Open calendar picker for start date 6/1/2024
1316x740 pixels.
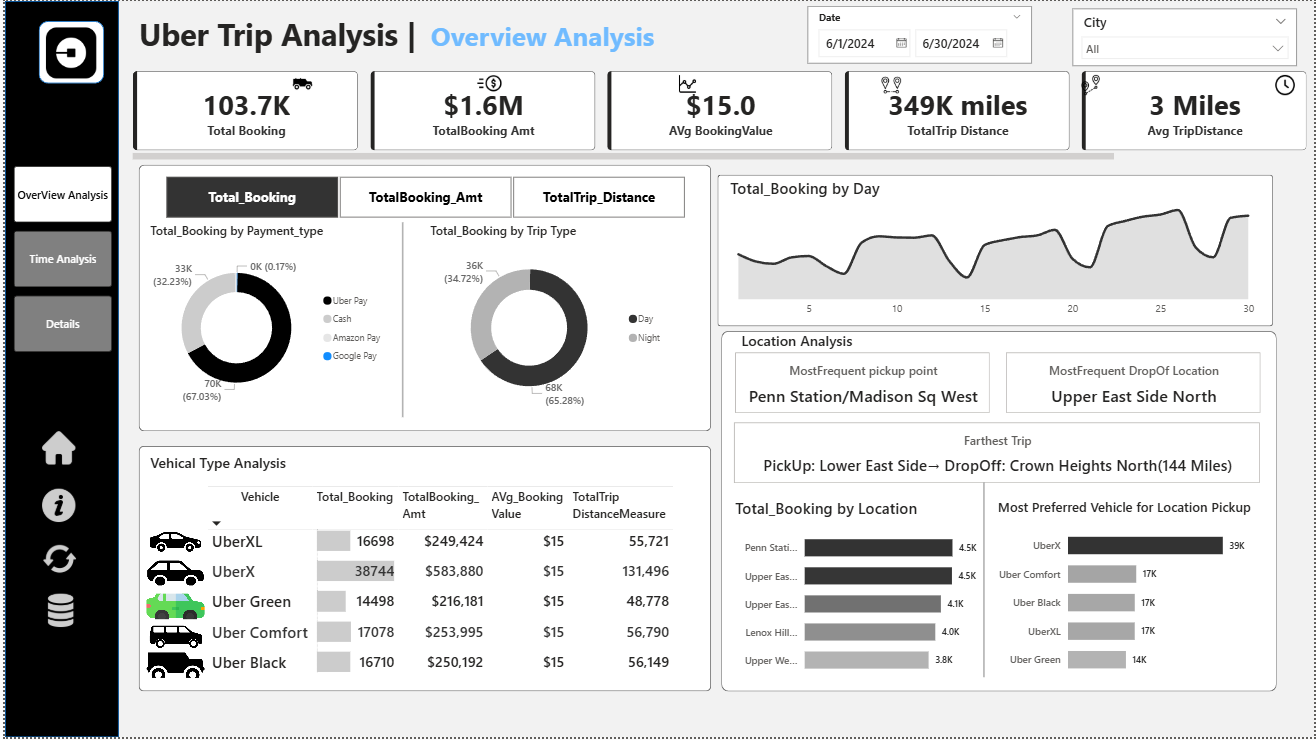pos(901,43)
